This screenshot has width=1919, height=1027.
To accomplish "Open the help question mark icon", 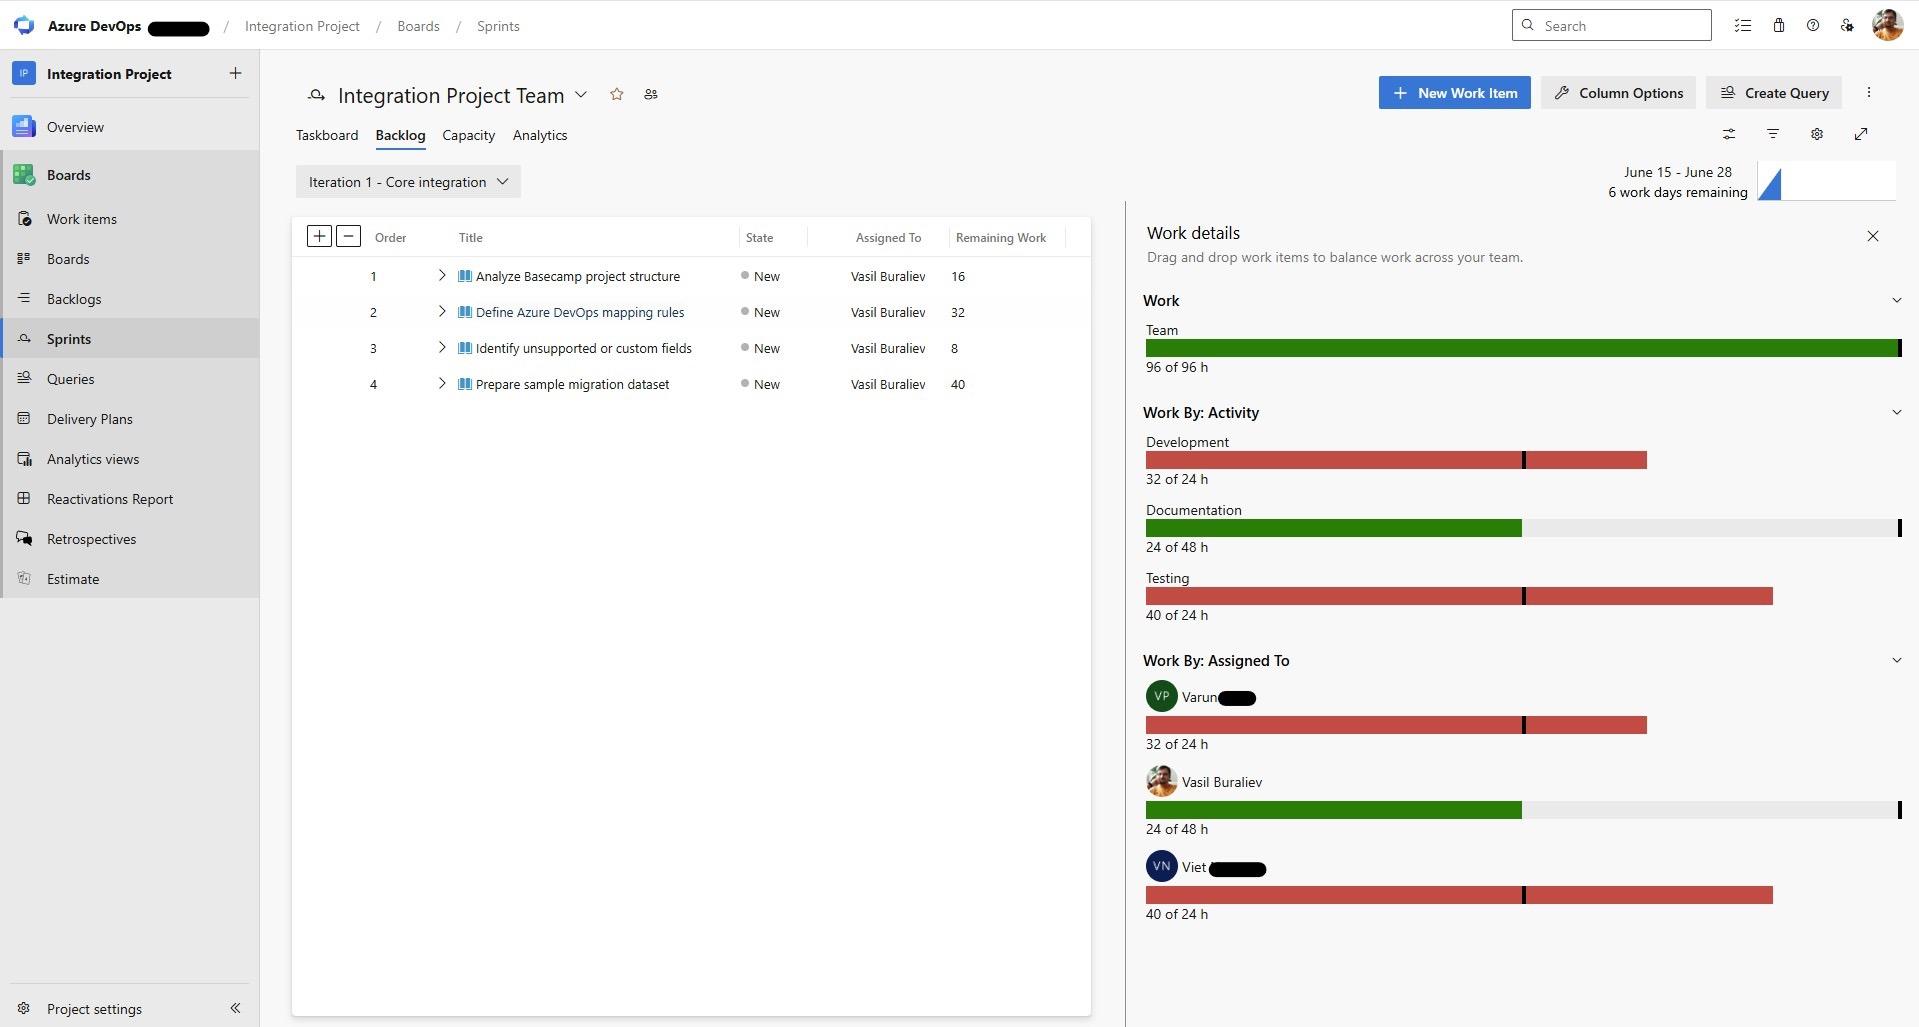I will click(x=1812, y=26).
